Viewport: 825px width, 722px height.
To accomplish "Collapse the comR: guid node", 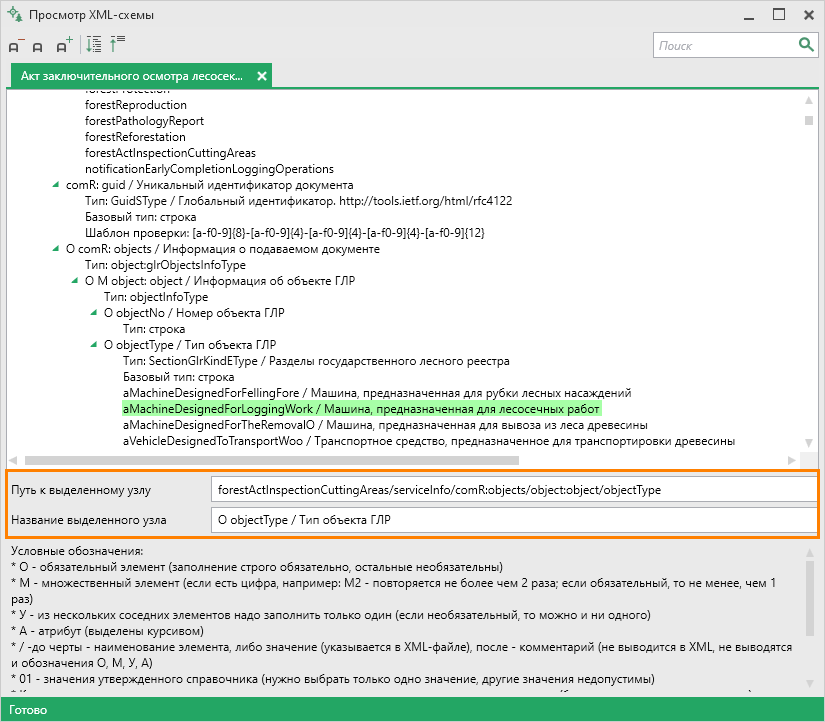I will tap(56, 185).
